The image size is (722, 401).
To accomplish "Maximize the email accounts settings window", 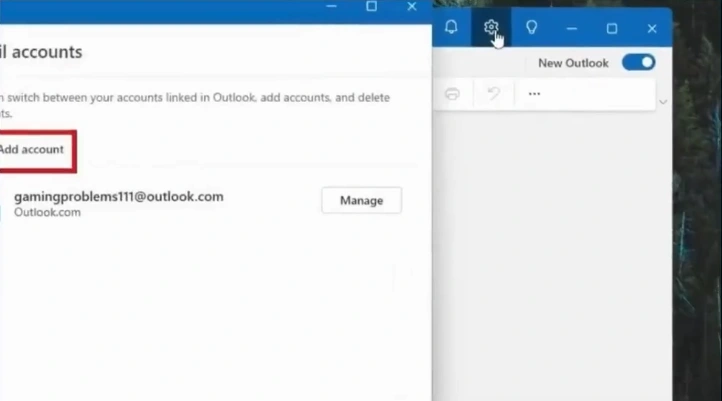I will (371, 6).
